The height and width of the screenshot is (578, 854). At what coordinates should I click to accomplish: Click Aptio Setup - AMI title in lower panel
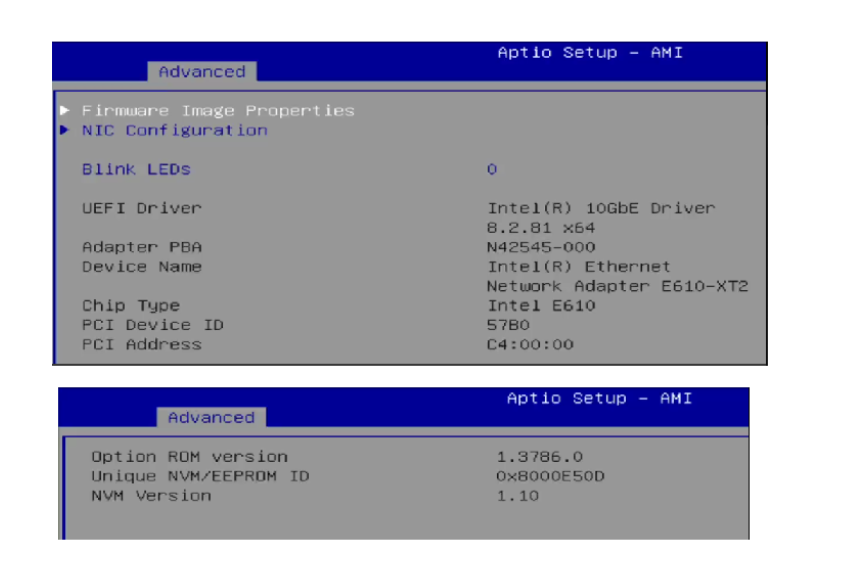coord(599,398)
